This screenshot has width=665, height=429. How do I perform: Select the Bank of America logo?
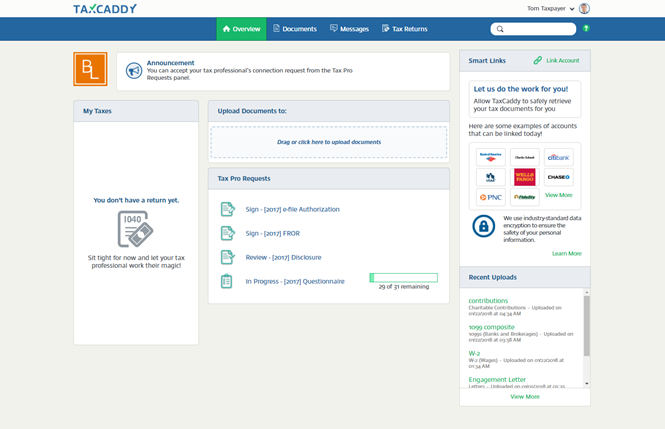pyautogui.click(x=491, y=157)
